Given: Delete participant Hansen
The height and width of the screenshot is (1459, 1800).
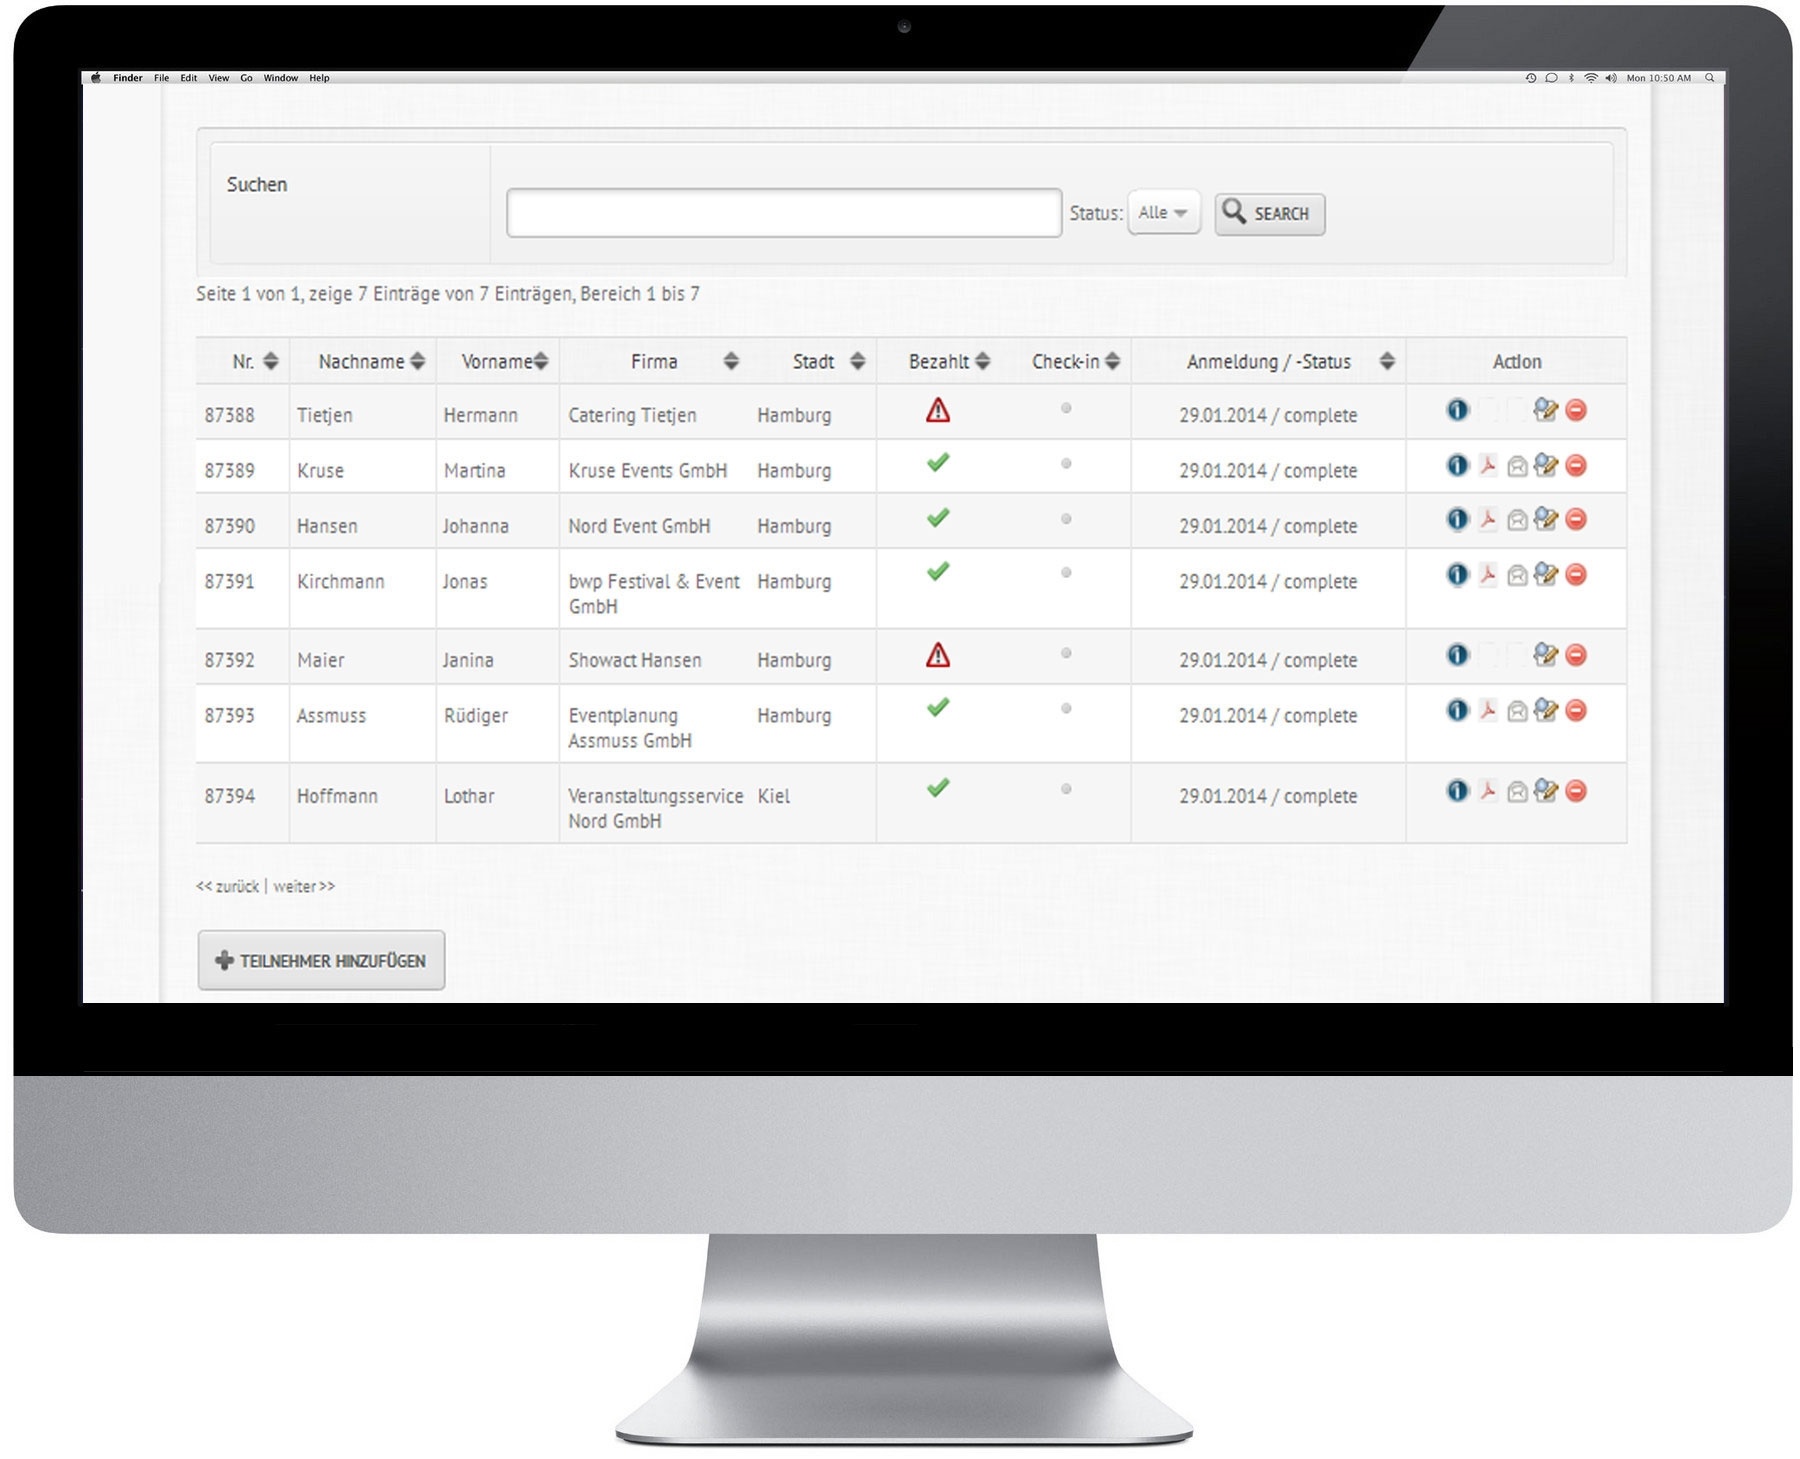Looking at the screenshot, I should pos(1576,519).
